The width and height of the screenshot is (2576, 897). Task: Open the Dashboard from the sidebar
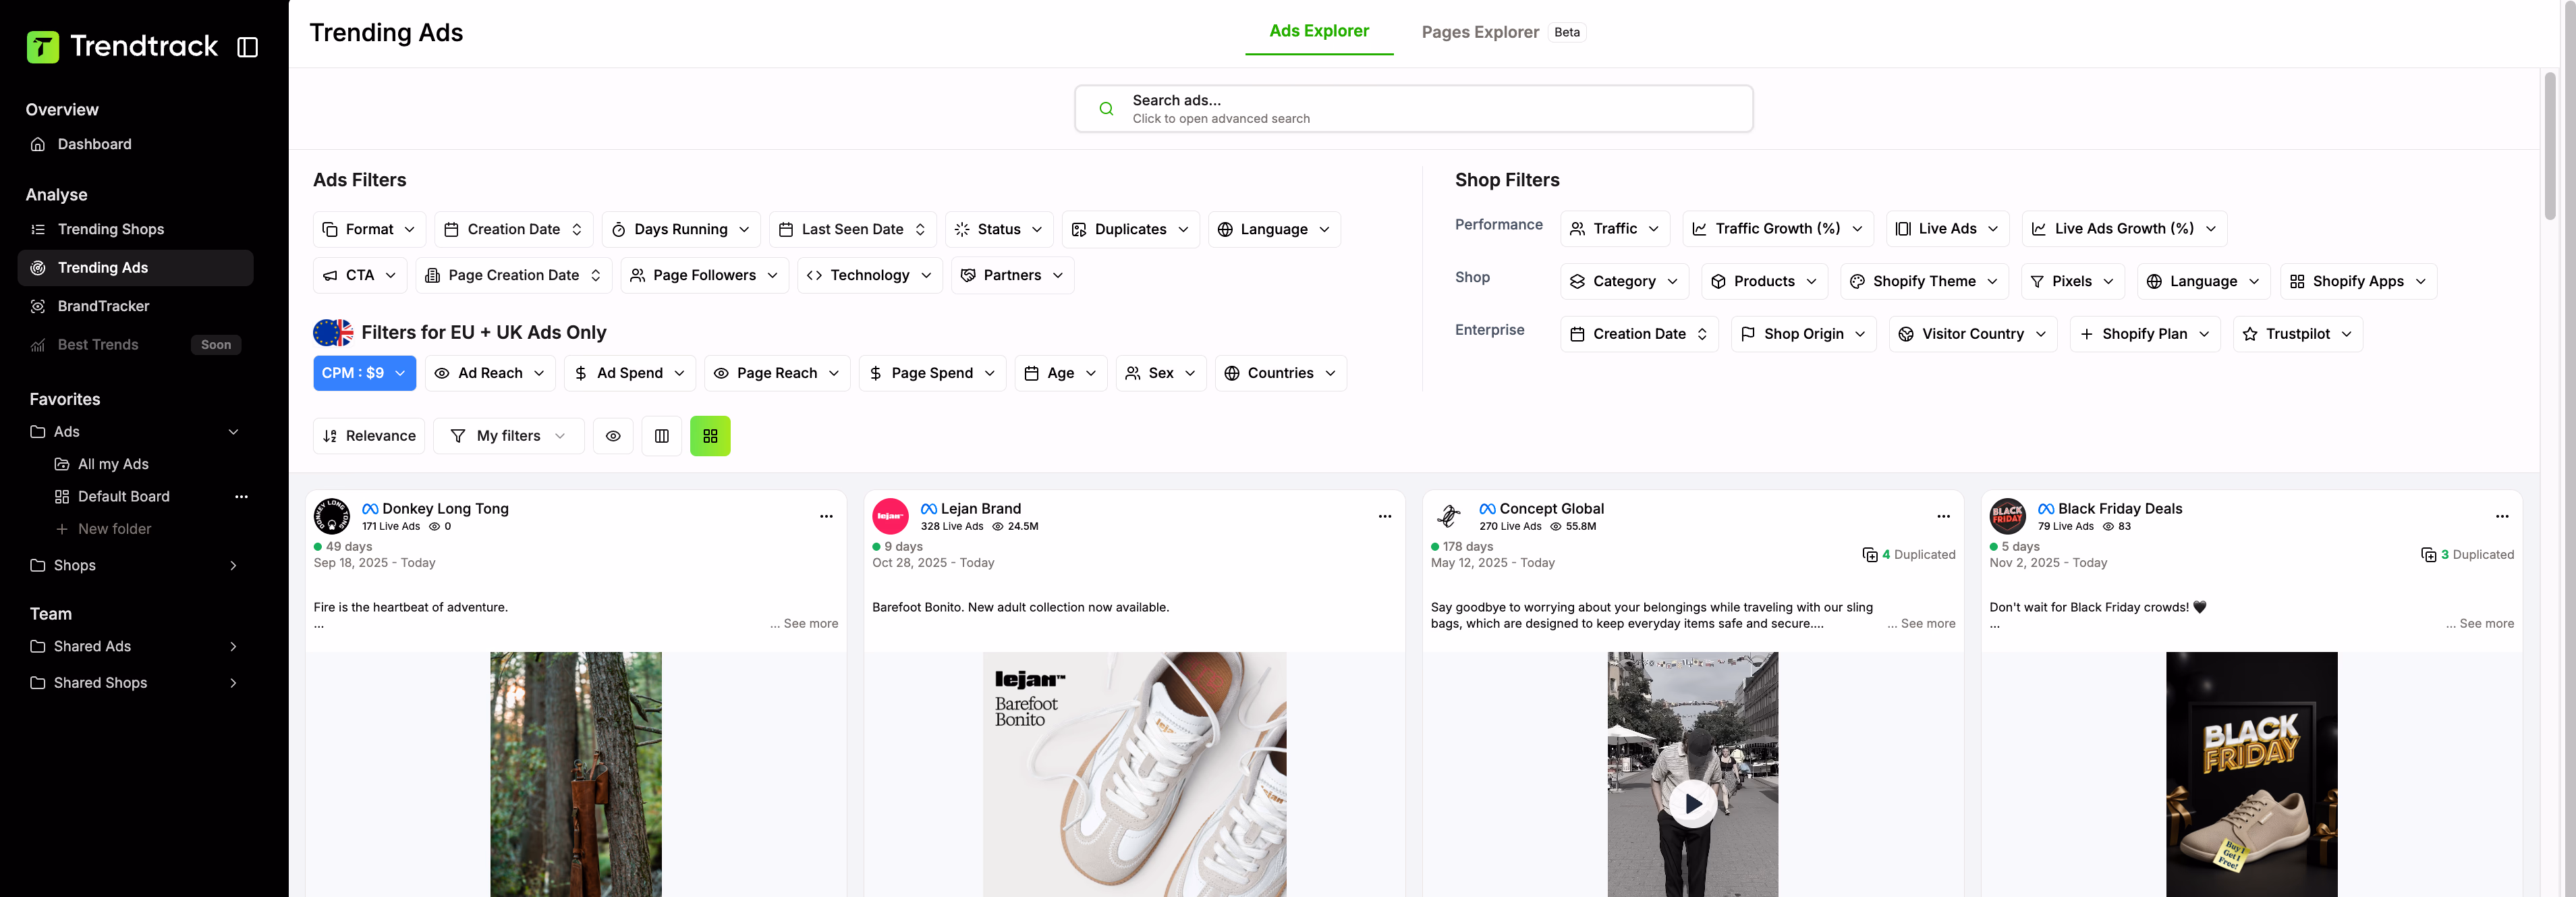[94, 144]
